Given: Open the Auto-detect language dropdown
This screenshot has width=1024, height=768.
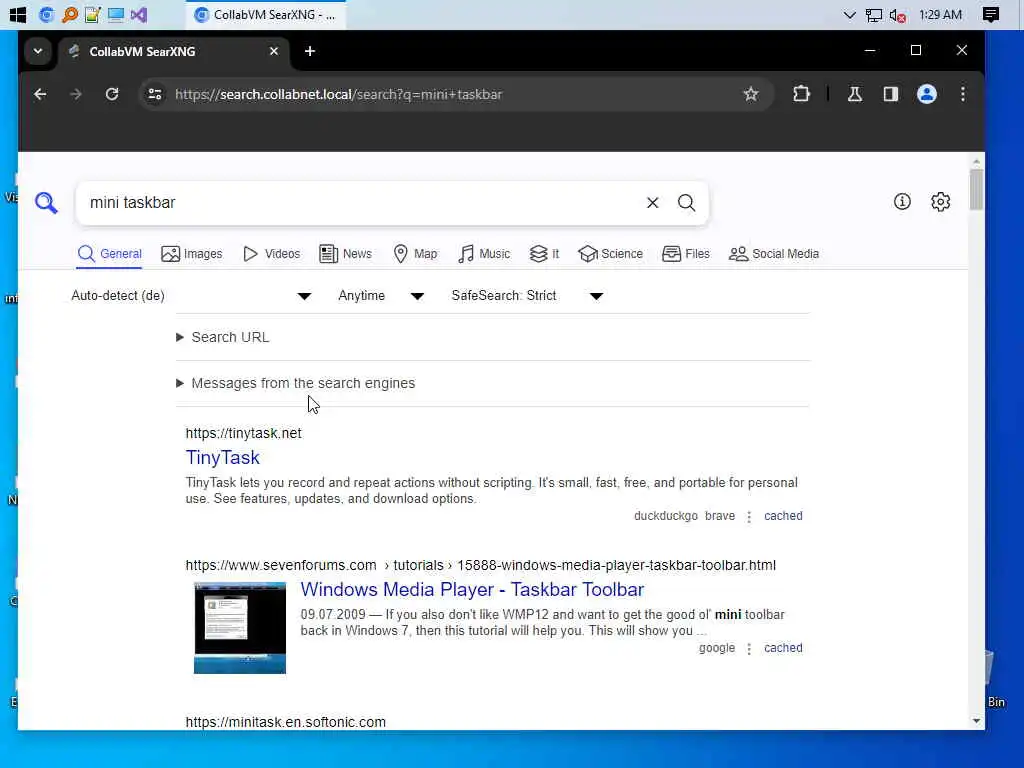Looking at the screenshot, I should pyautogui.click(x=191, y=296).
